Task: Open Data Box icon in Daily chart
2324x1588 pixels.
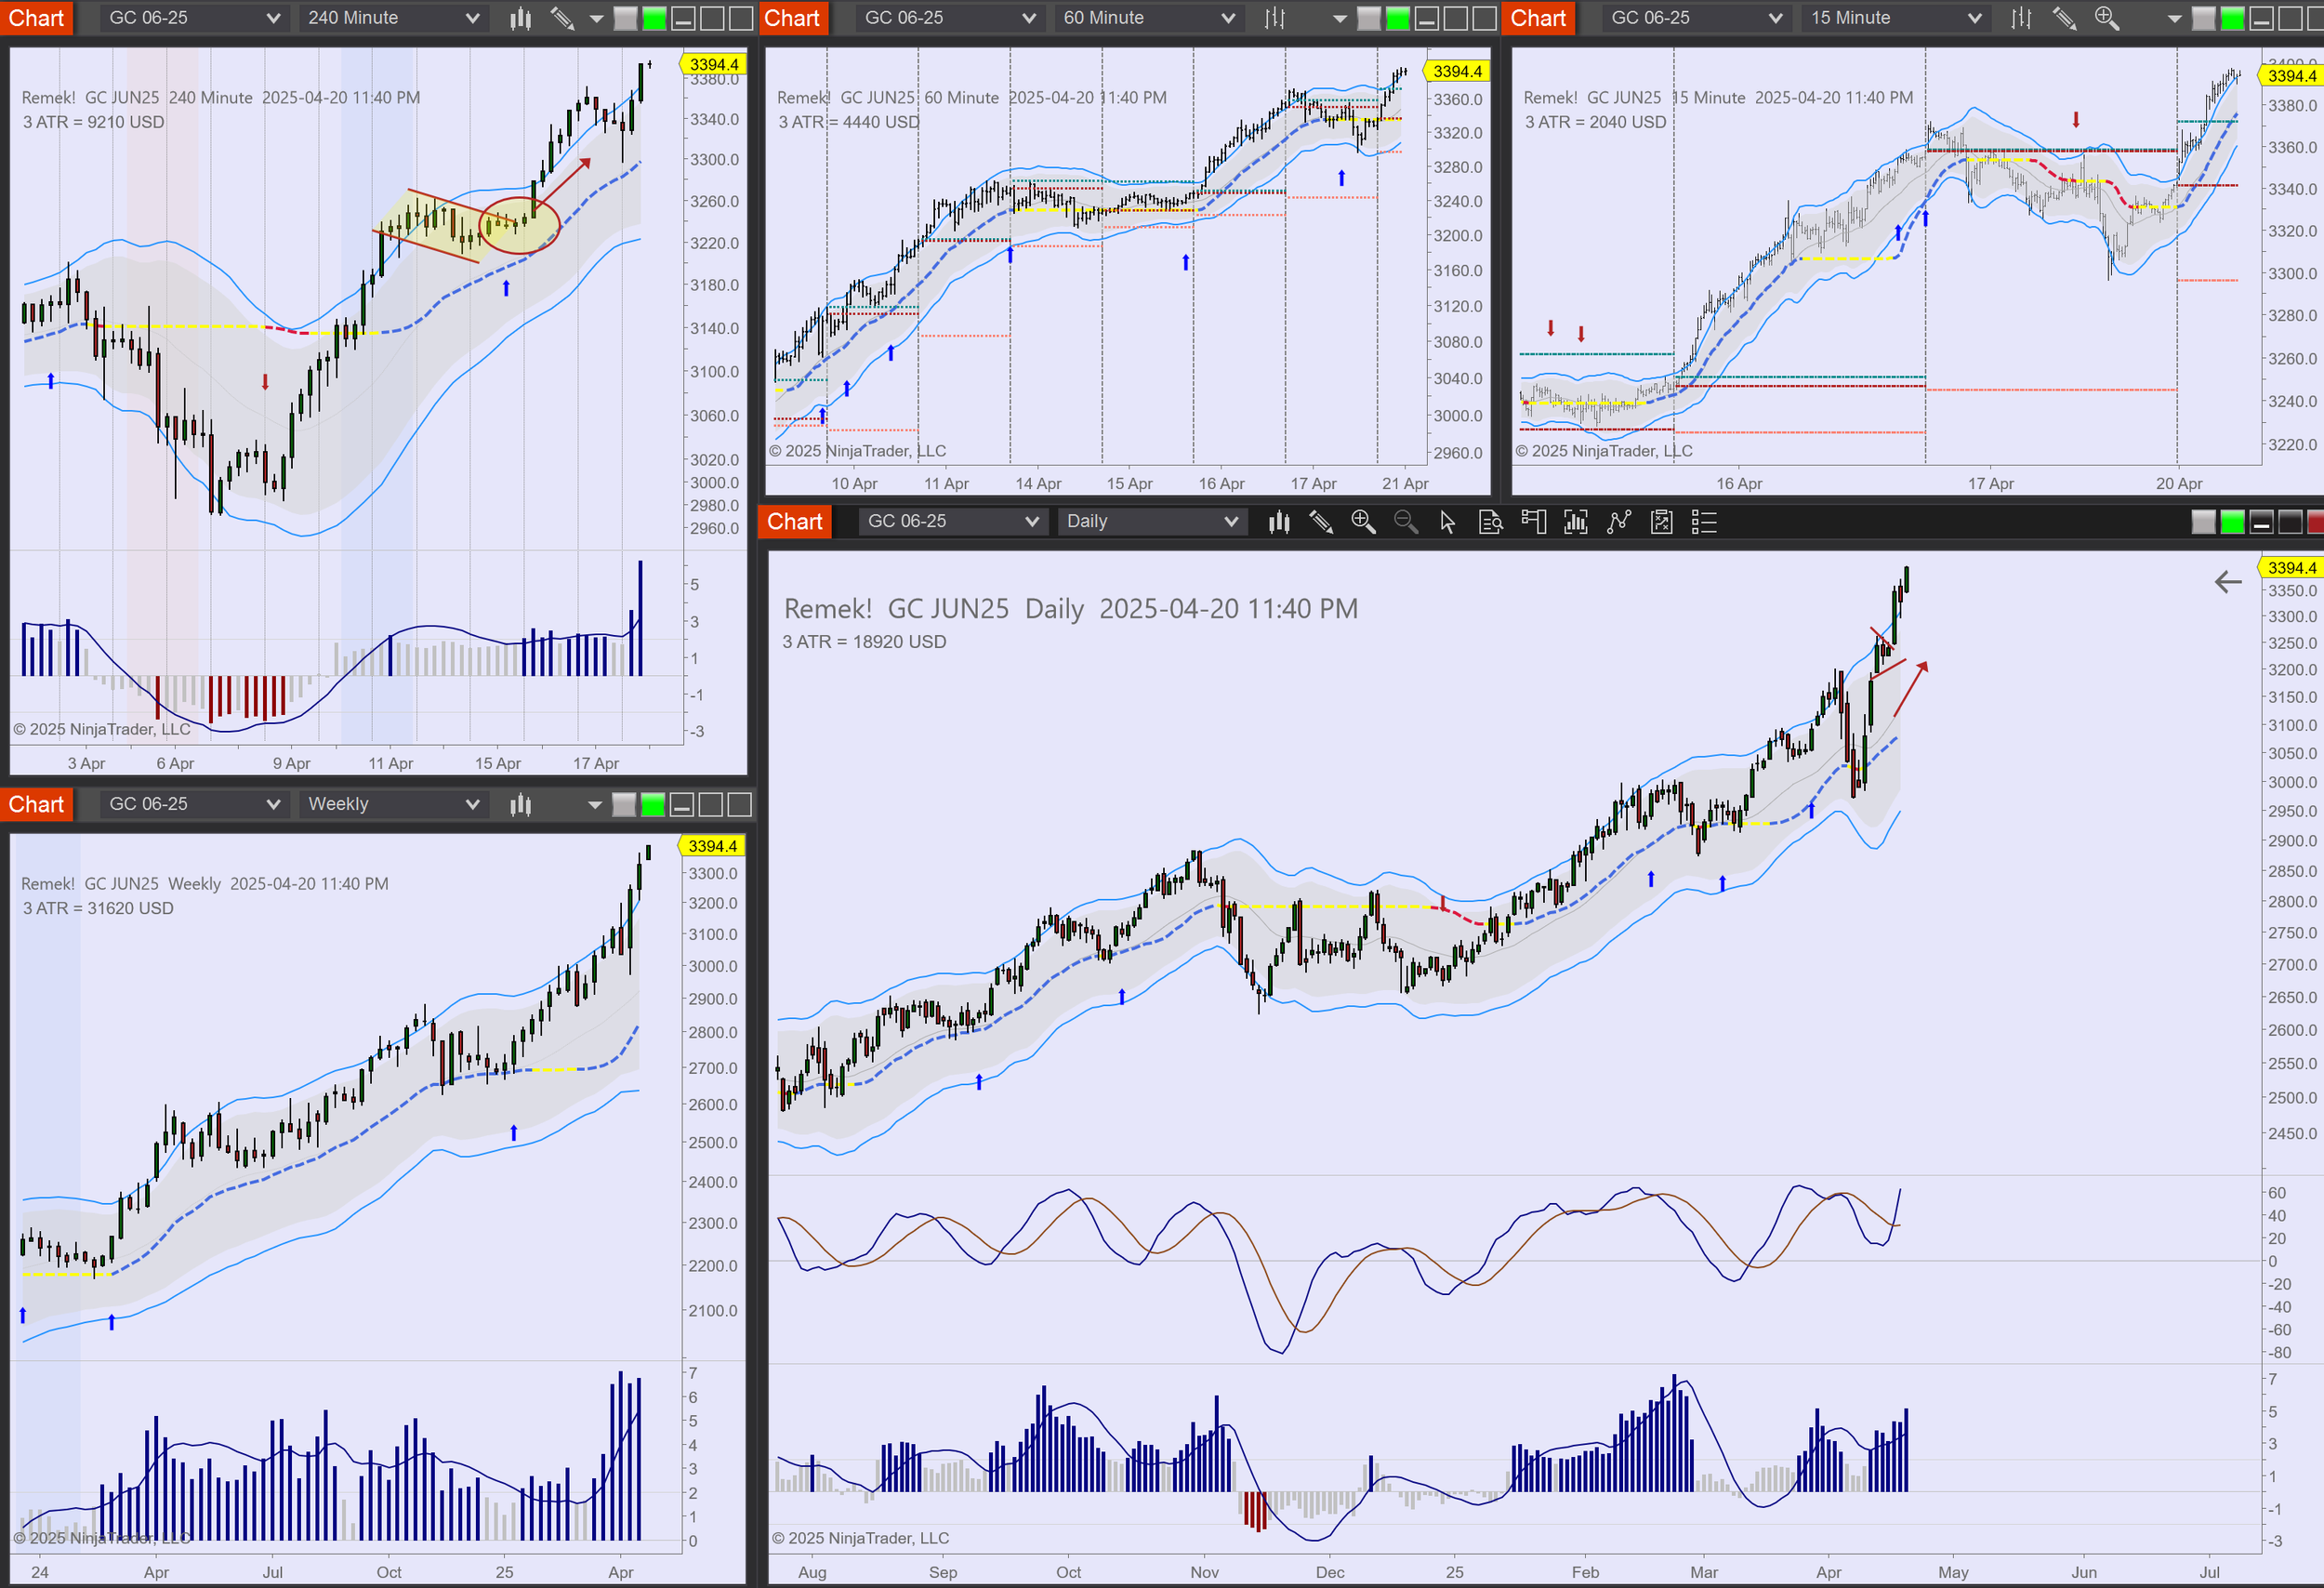Action: click(x=1490, y=522)
